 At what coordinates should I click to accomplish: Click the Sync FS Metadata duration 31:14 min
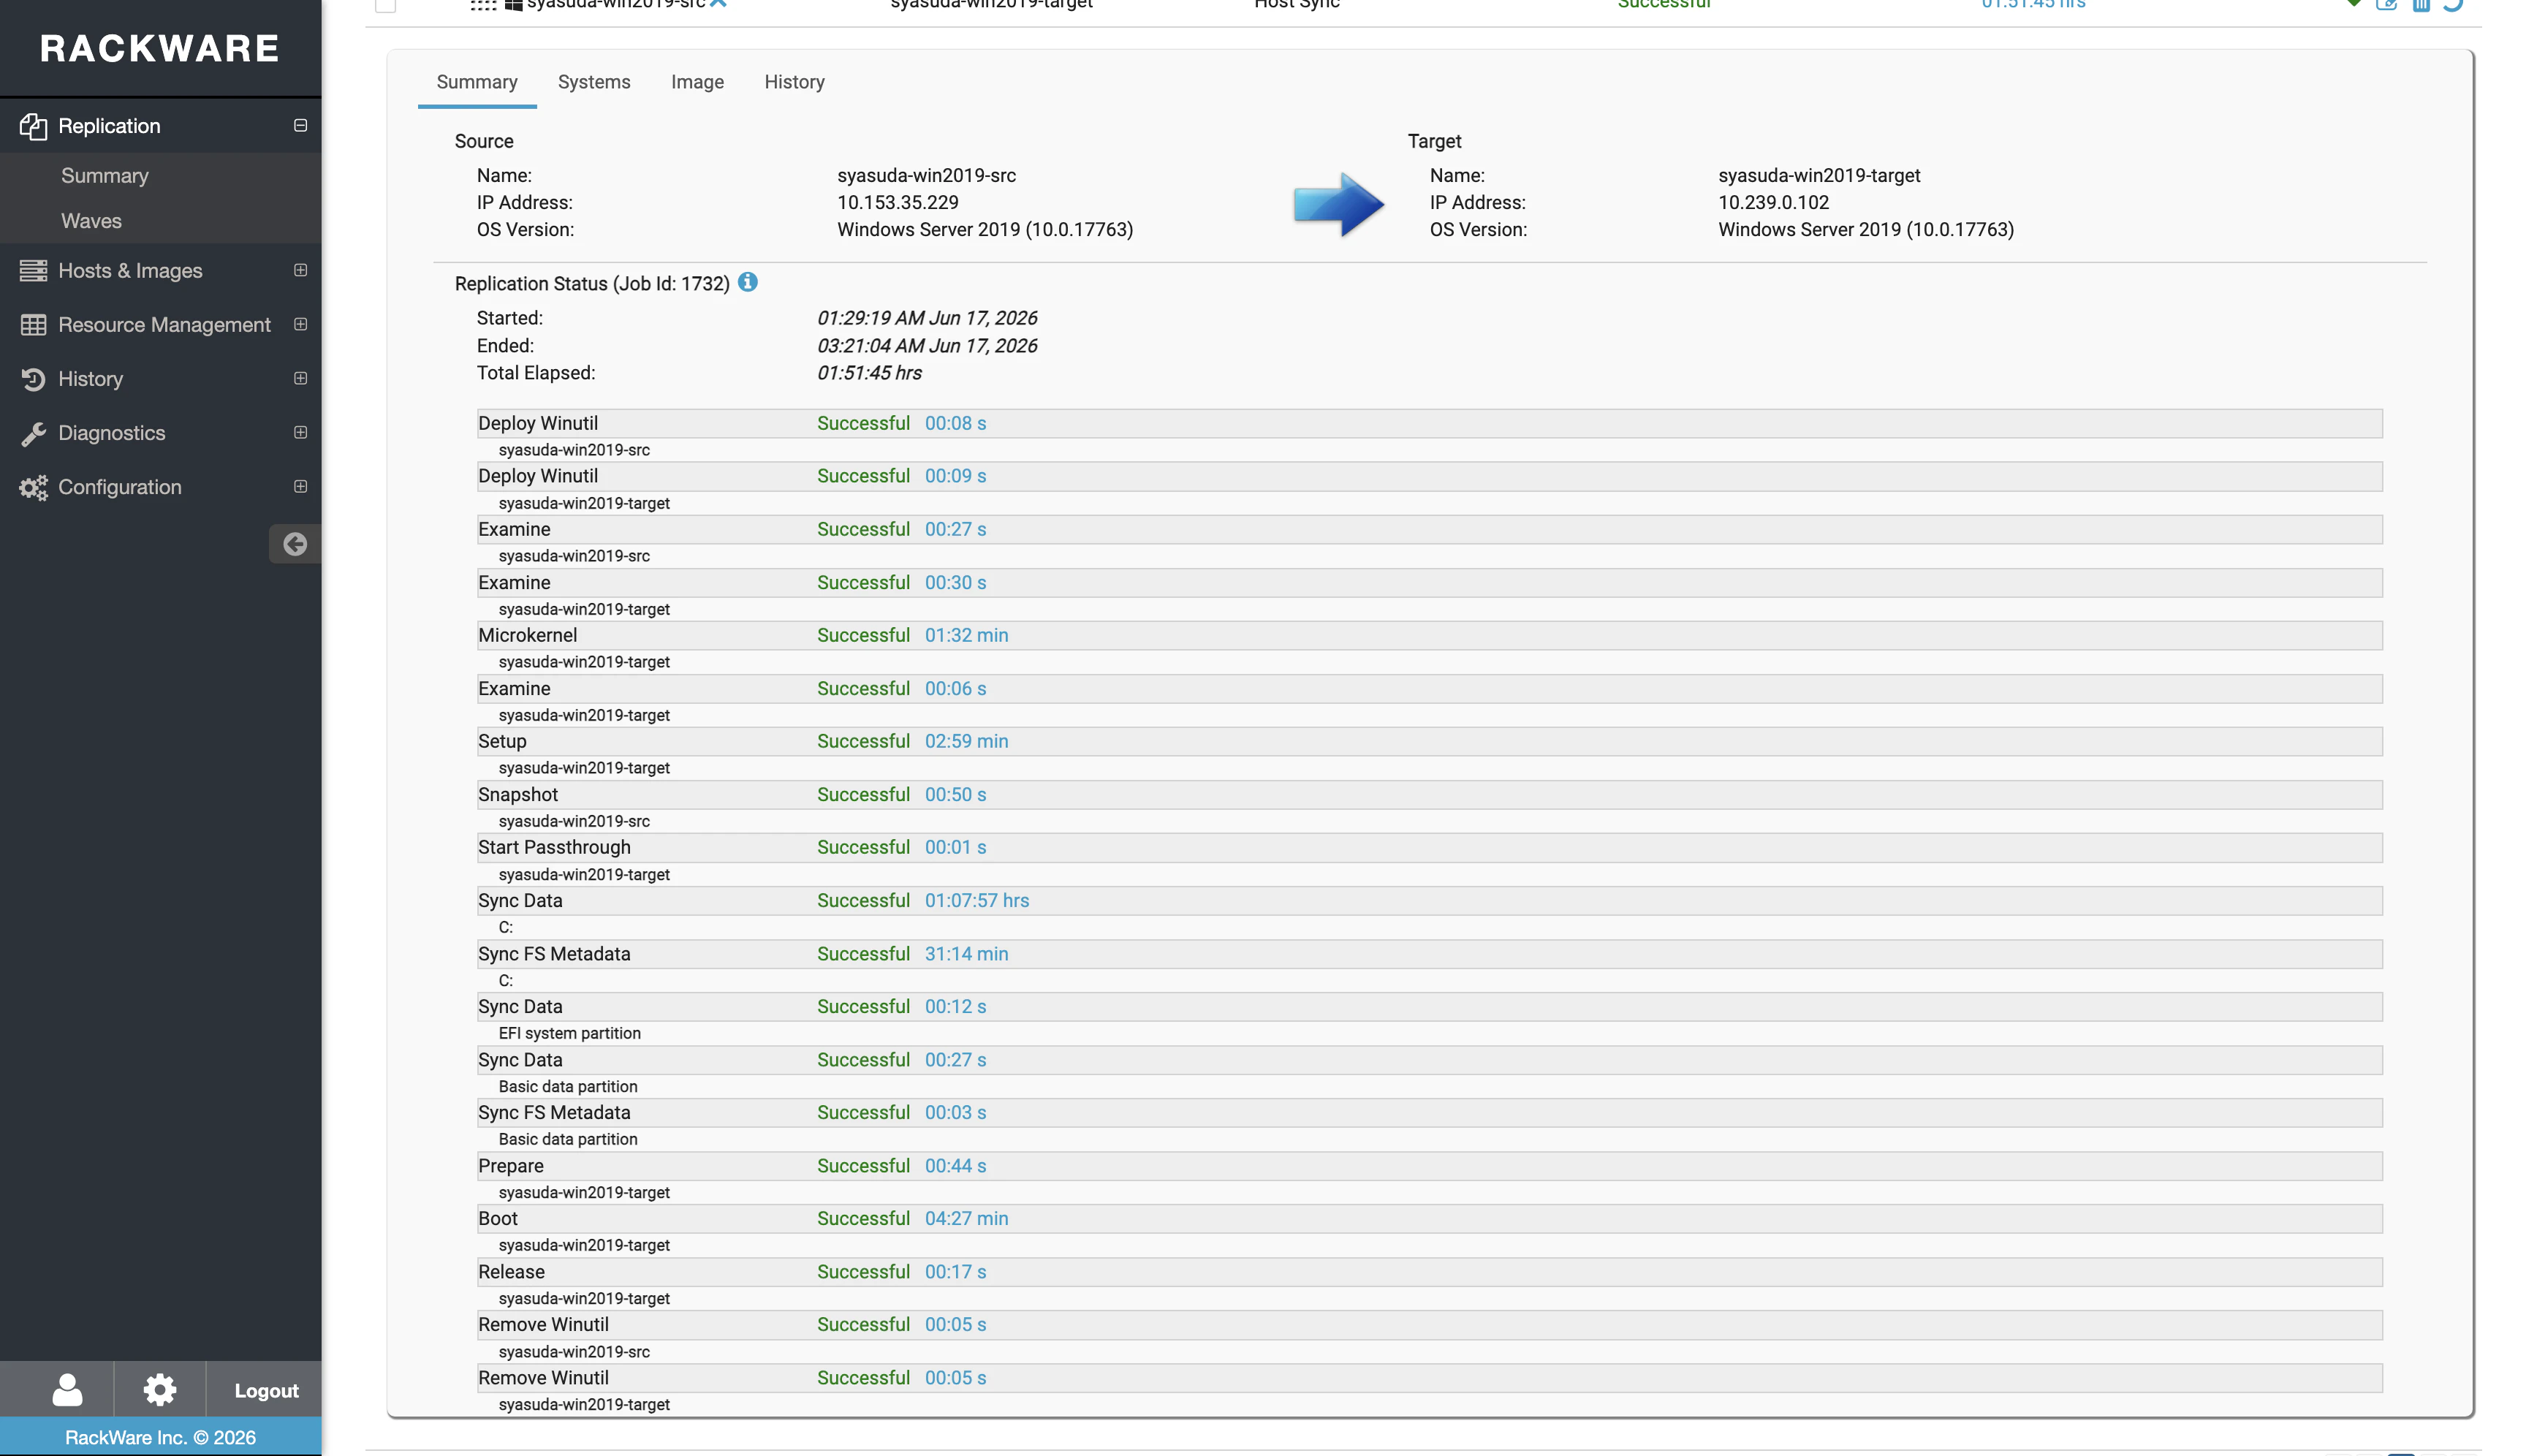(966, 954)
